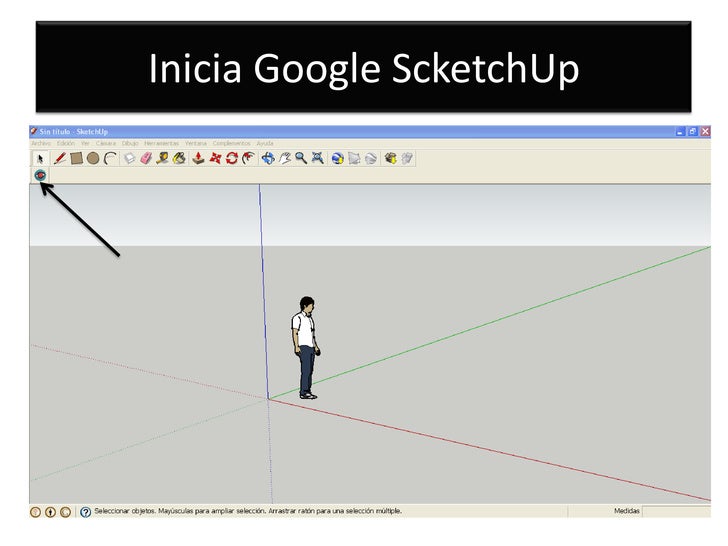This screenshot has width=728, height=546.
Task: Open the Ventana menu
Action: pos(195,143)
